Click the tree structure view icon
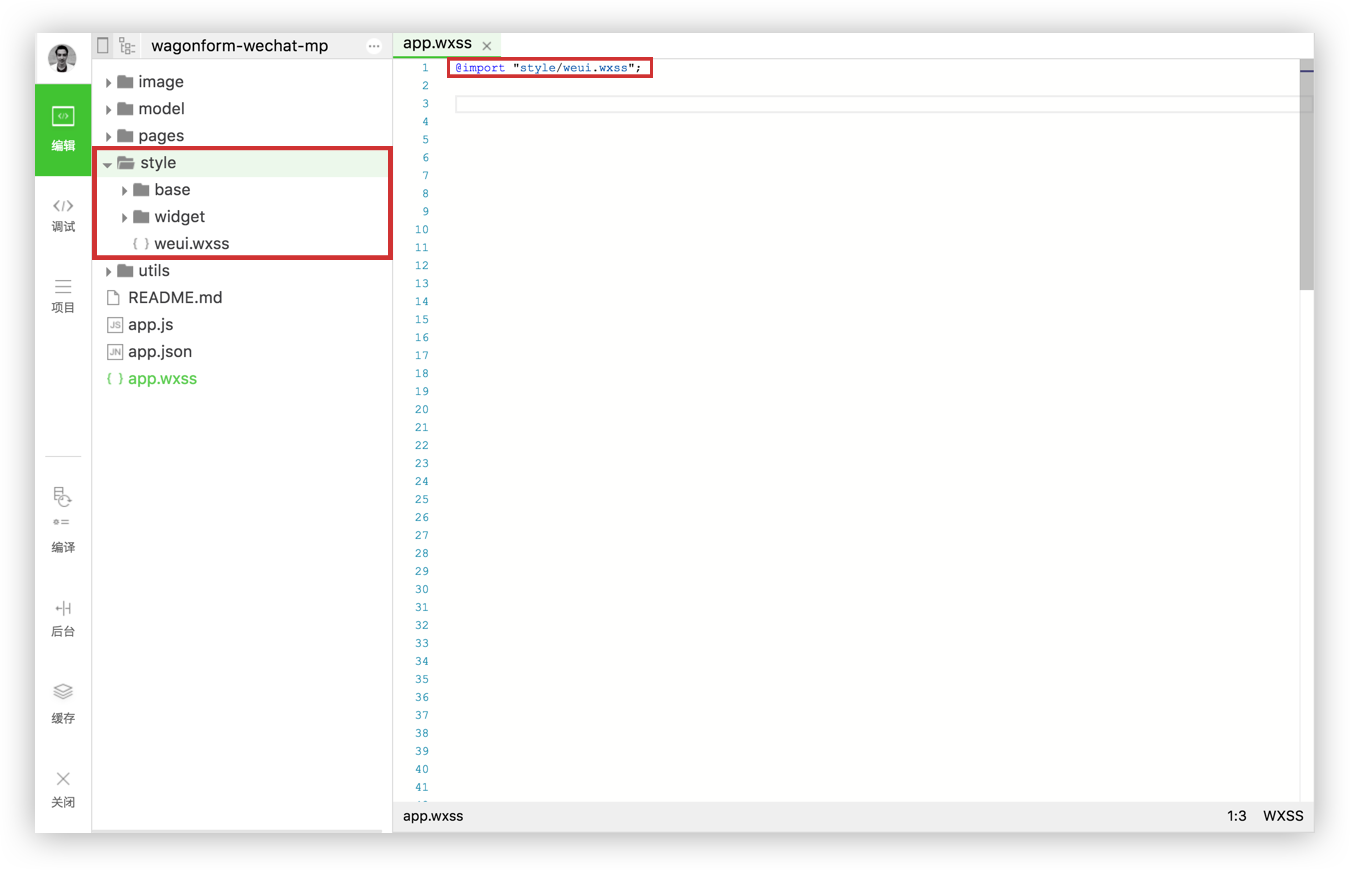1350x870 pixels. tap(127, 45)
